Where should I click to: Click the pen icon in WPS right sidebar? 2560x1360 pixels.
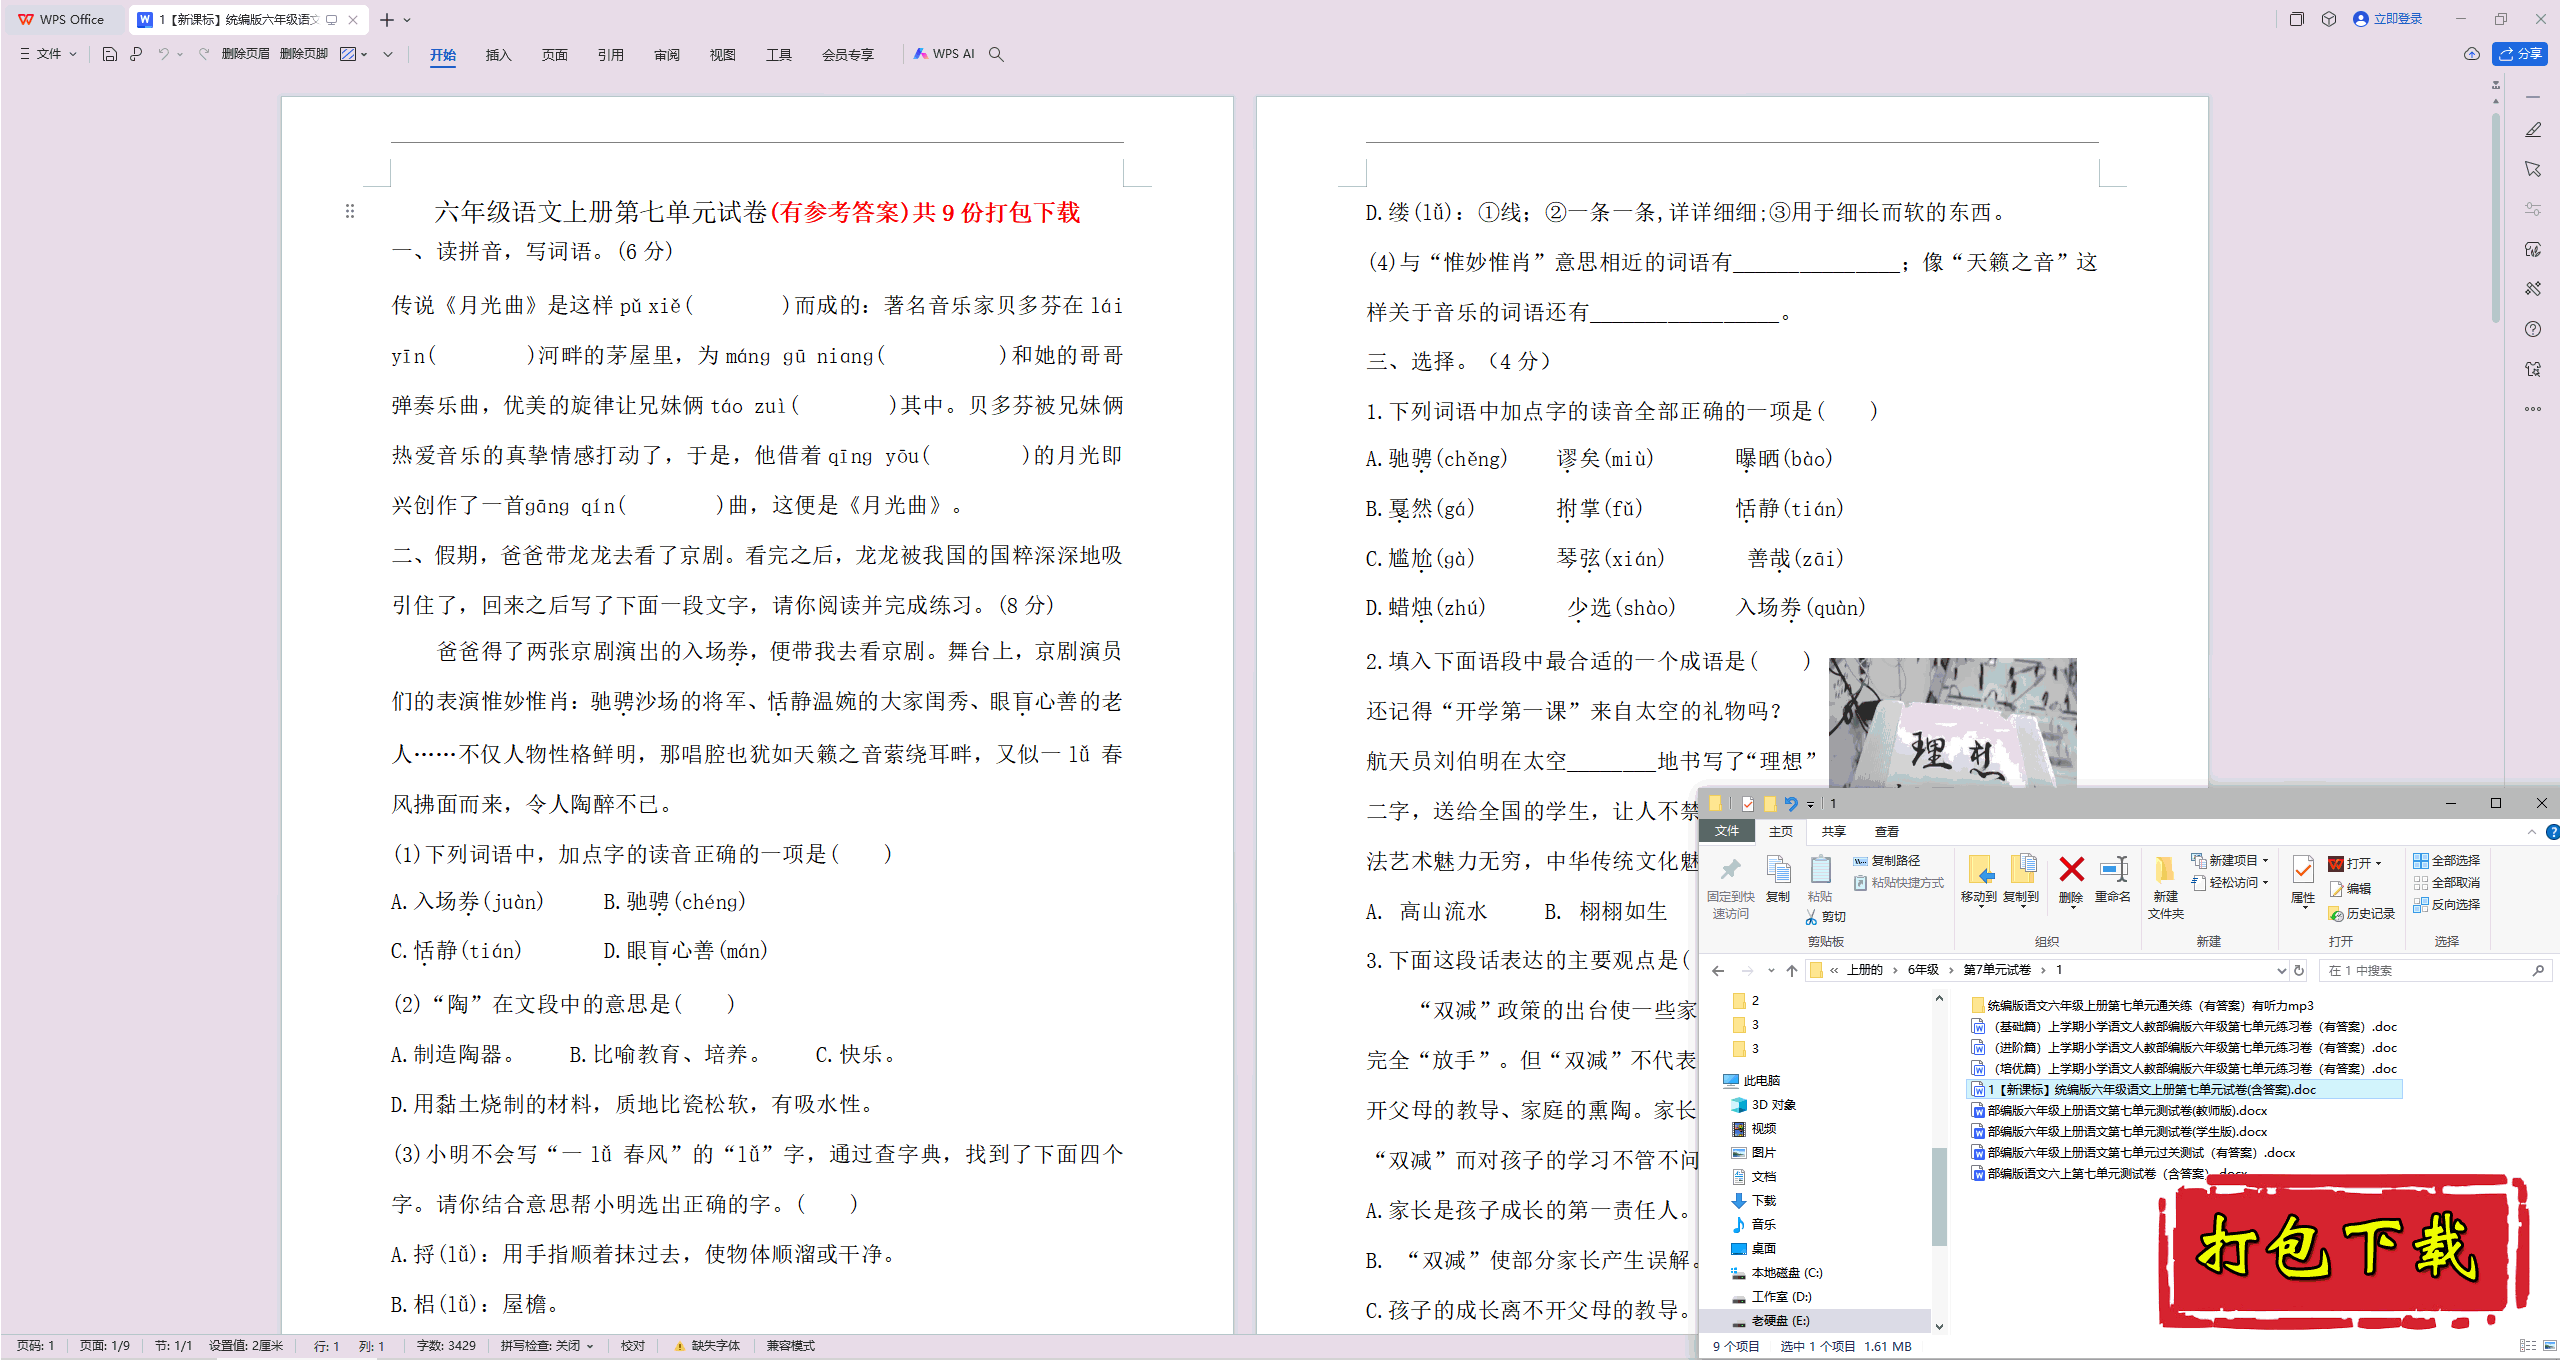[2533, 130]
